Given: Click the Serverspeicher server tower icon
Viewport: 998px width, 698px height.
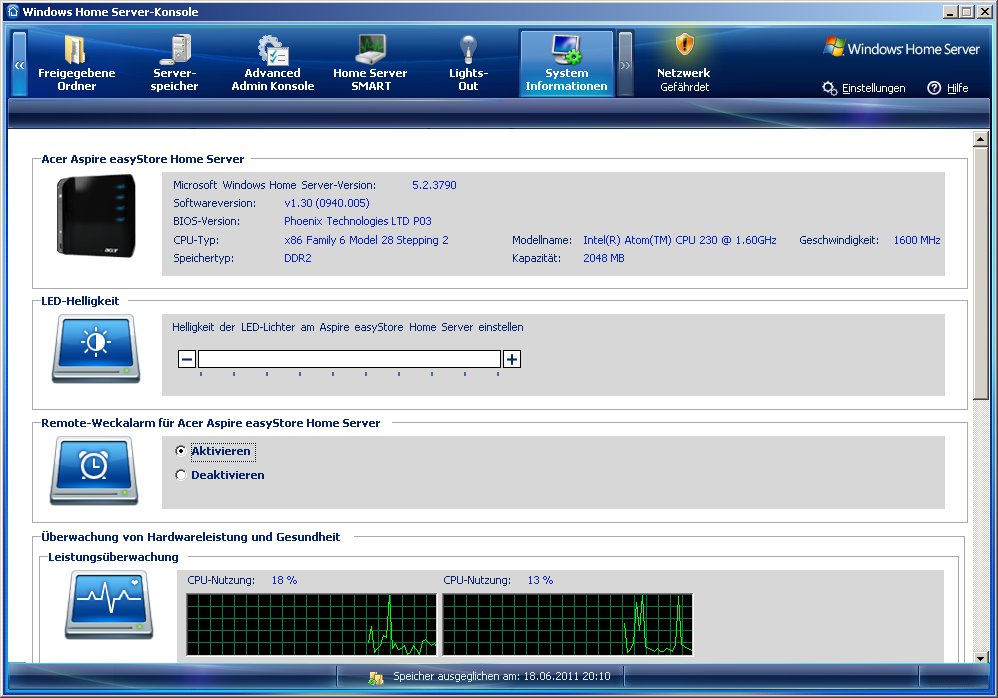Looking at the screenshot, I should [176, 49].
